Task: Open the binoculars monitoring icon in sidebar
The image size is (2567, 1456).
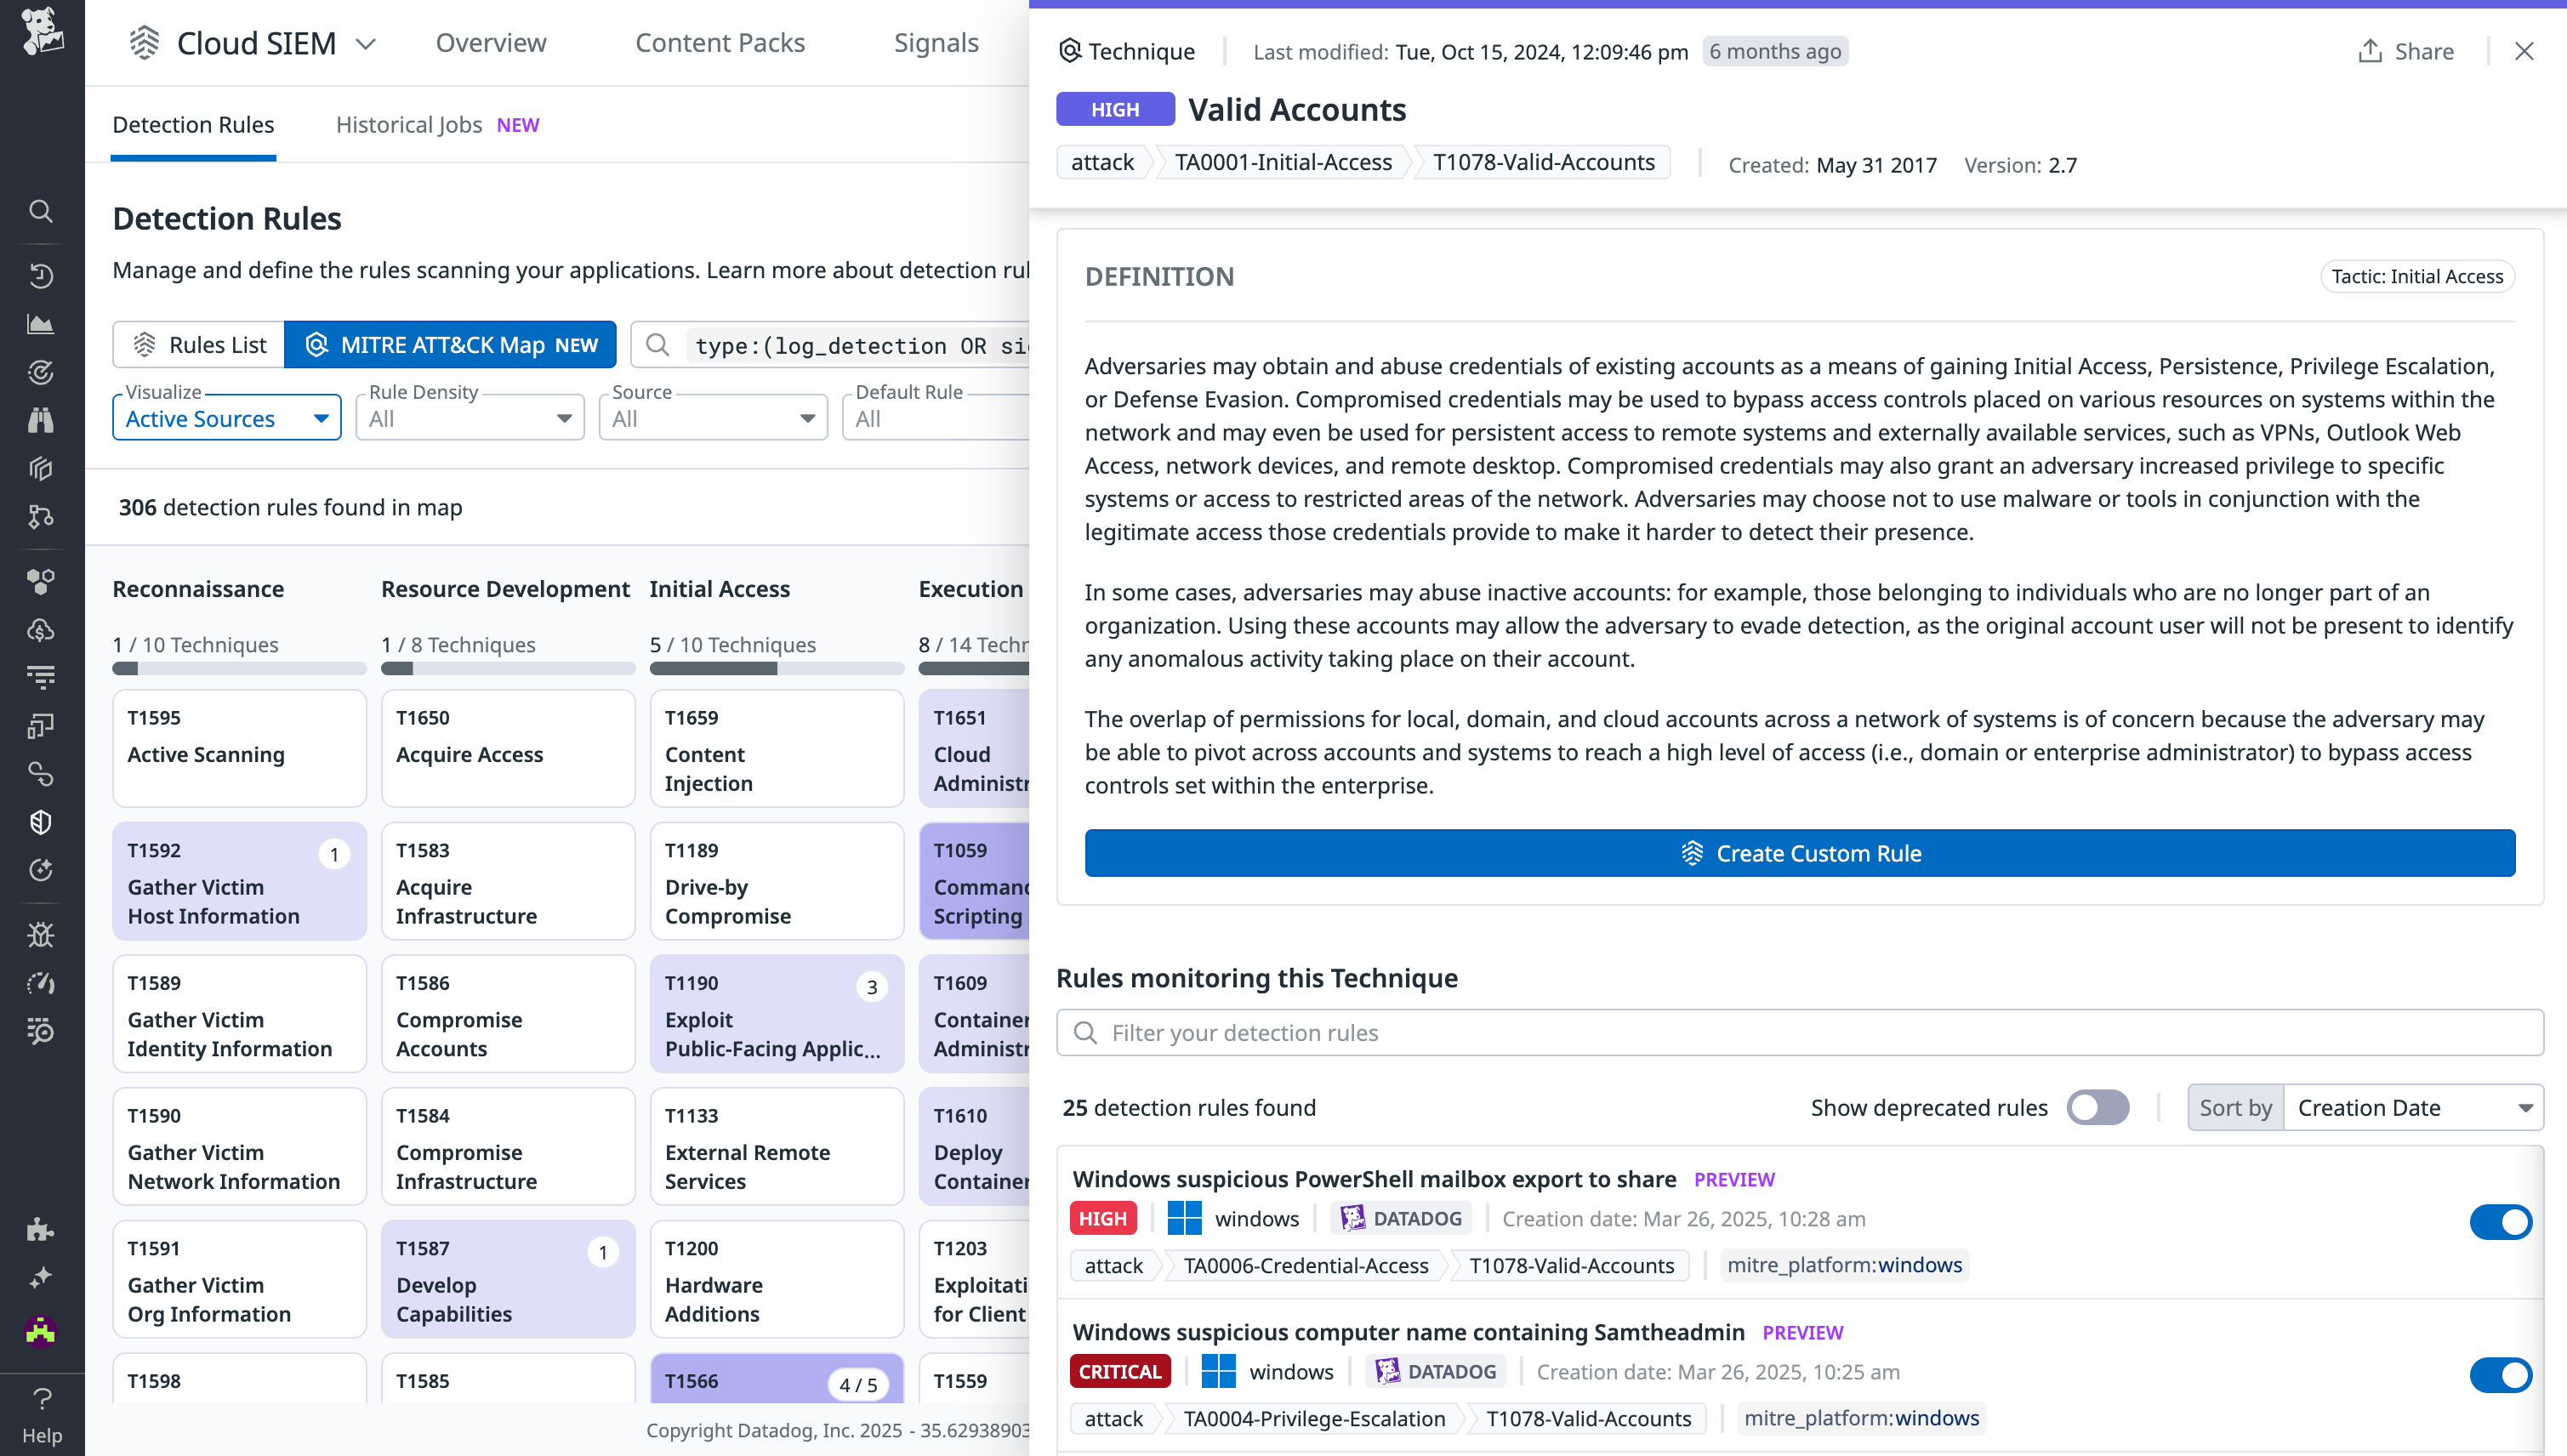Action: coord(41,420)
